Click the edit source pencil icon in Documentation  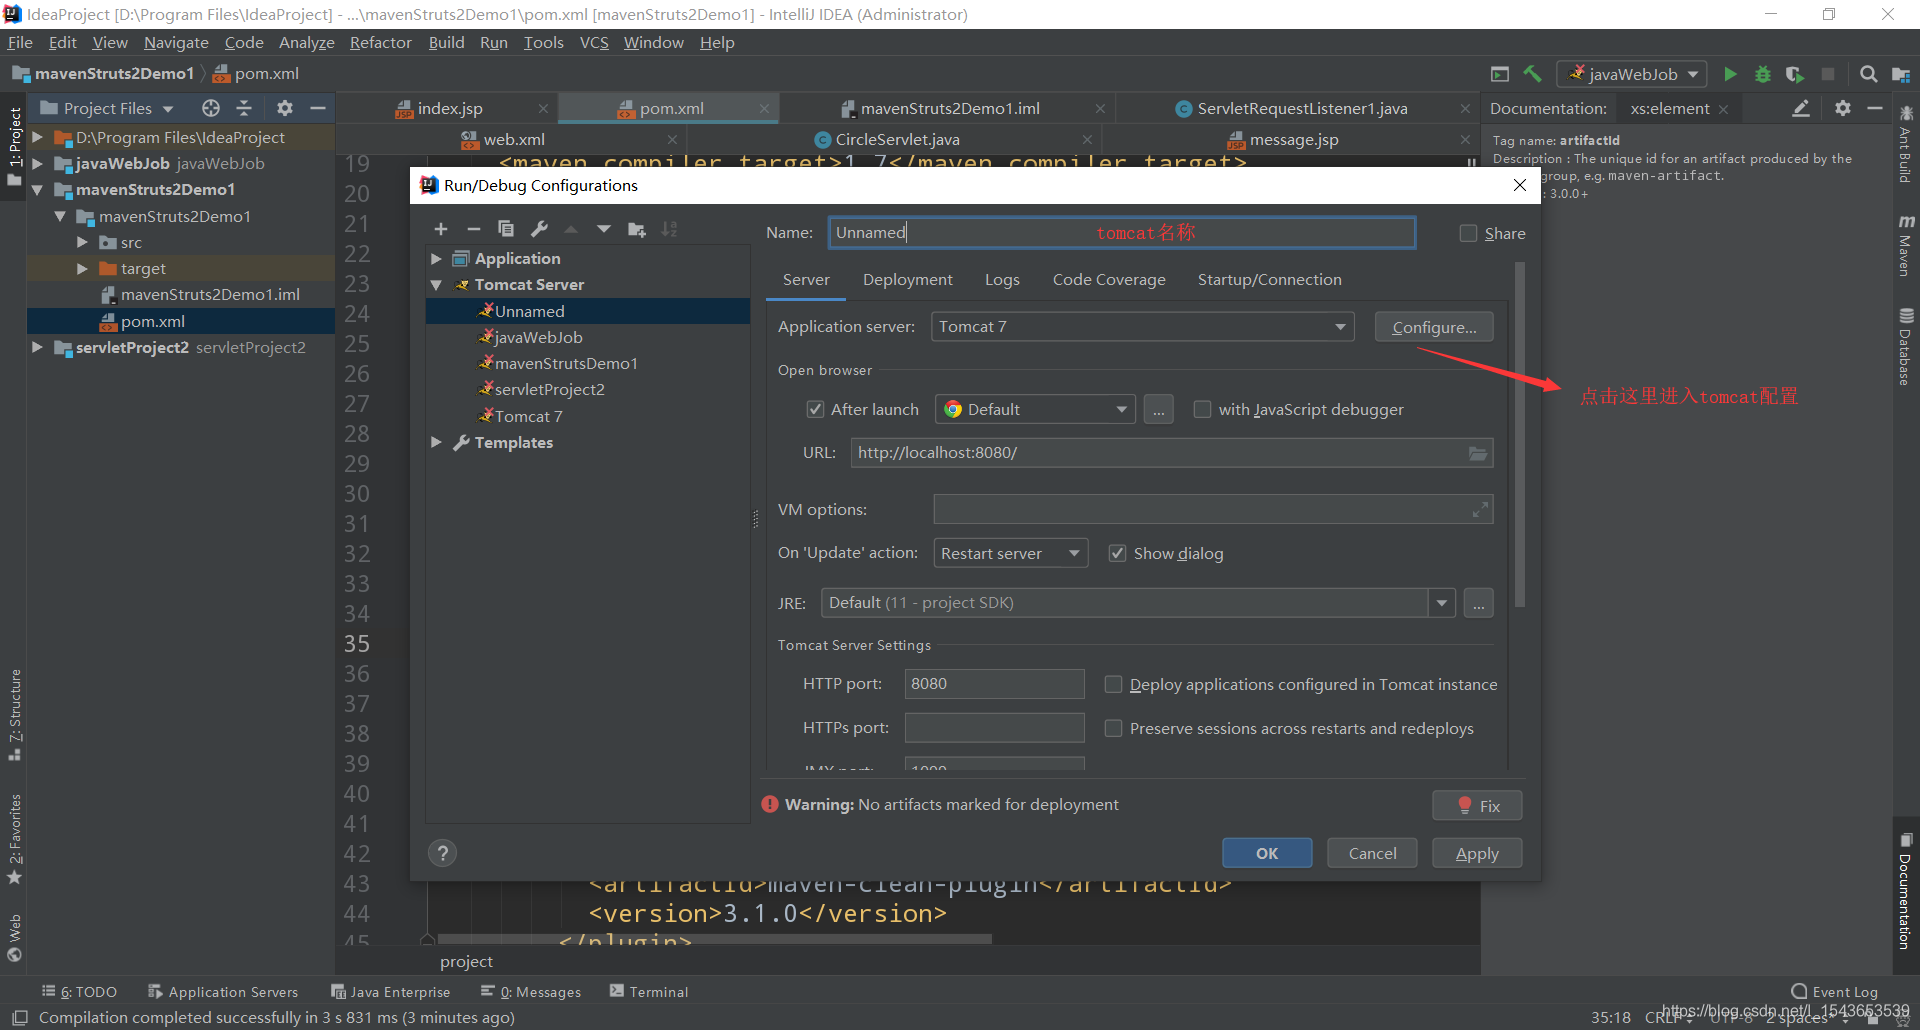click(x=1801, y=108)
